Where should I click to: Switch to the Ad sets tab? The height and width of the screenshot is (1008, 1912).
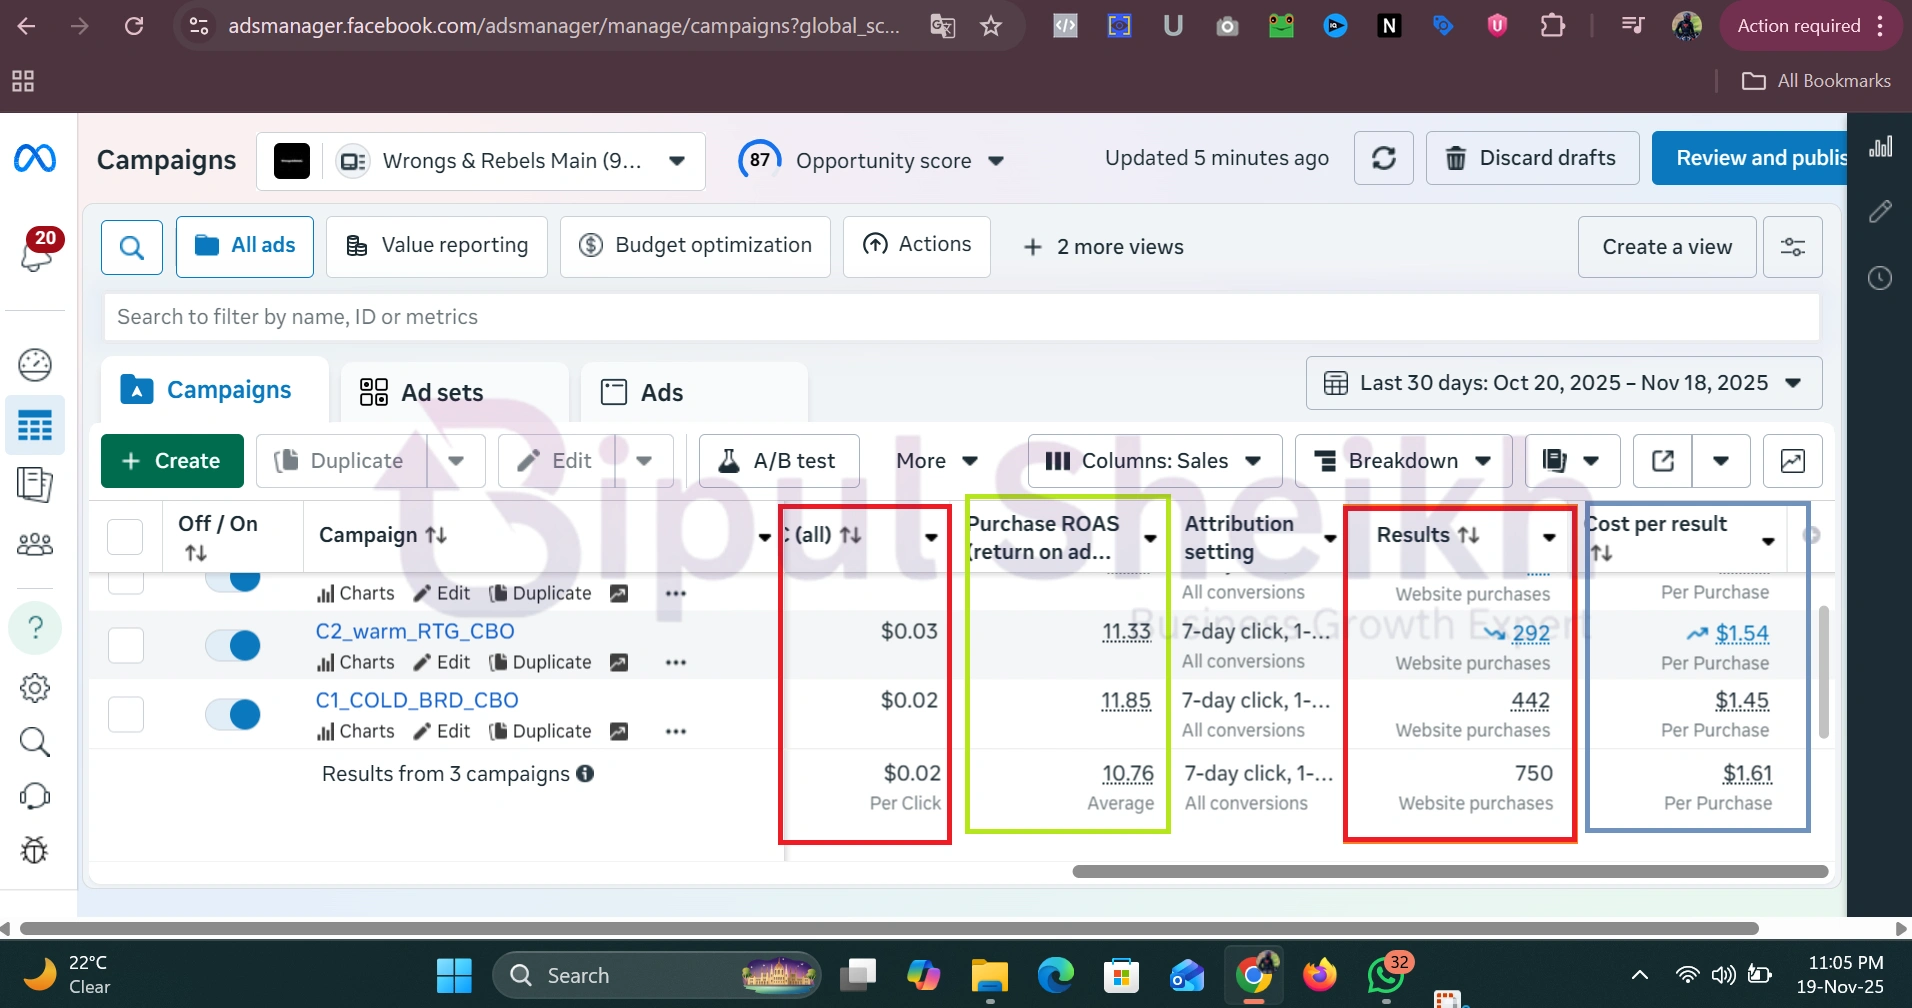click(x=441, y=393)
